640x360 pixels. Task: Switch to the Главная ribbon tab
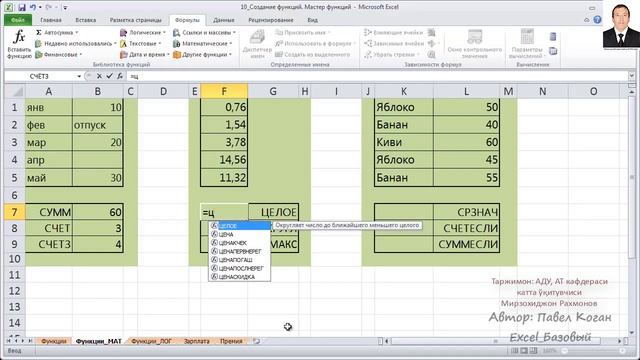tap(51, 20)
